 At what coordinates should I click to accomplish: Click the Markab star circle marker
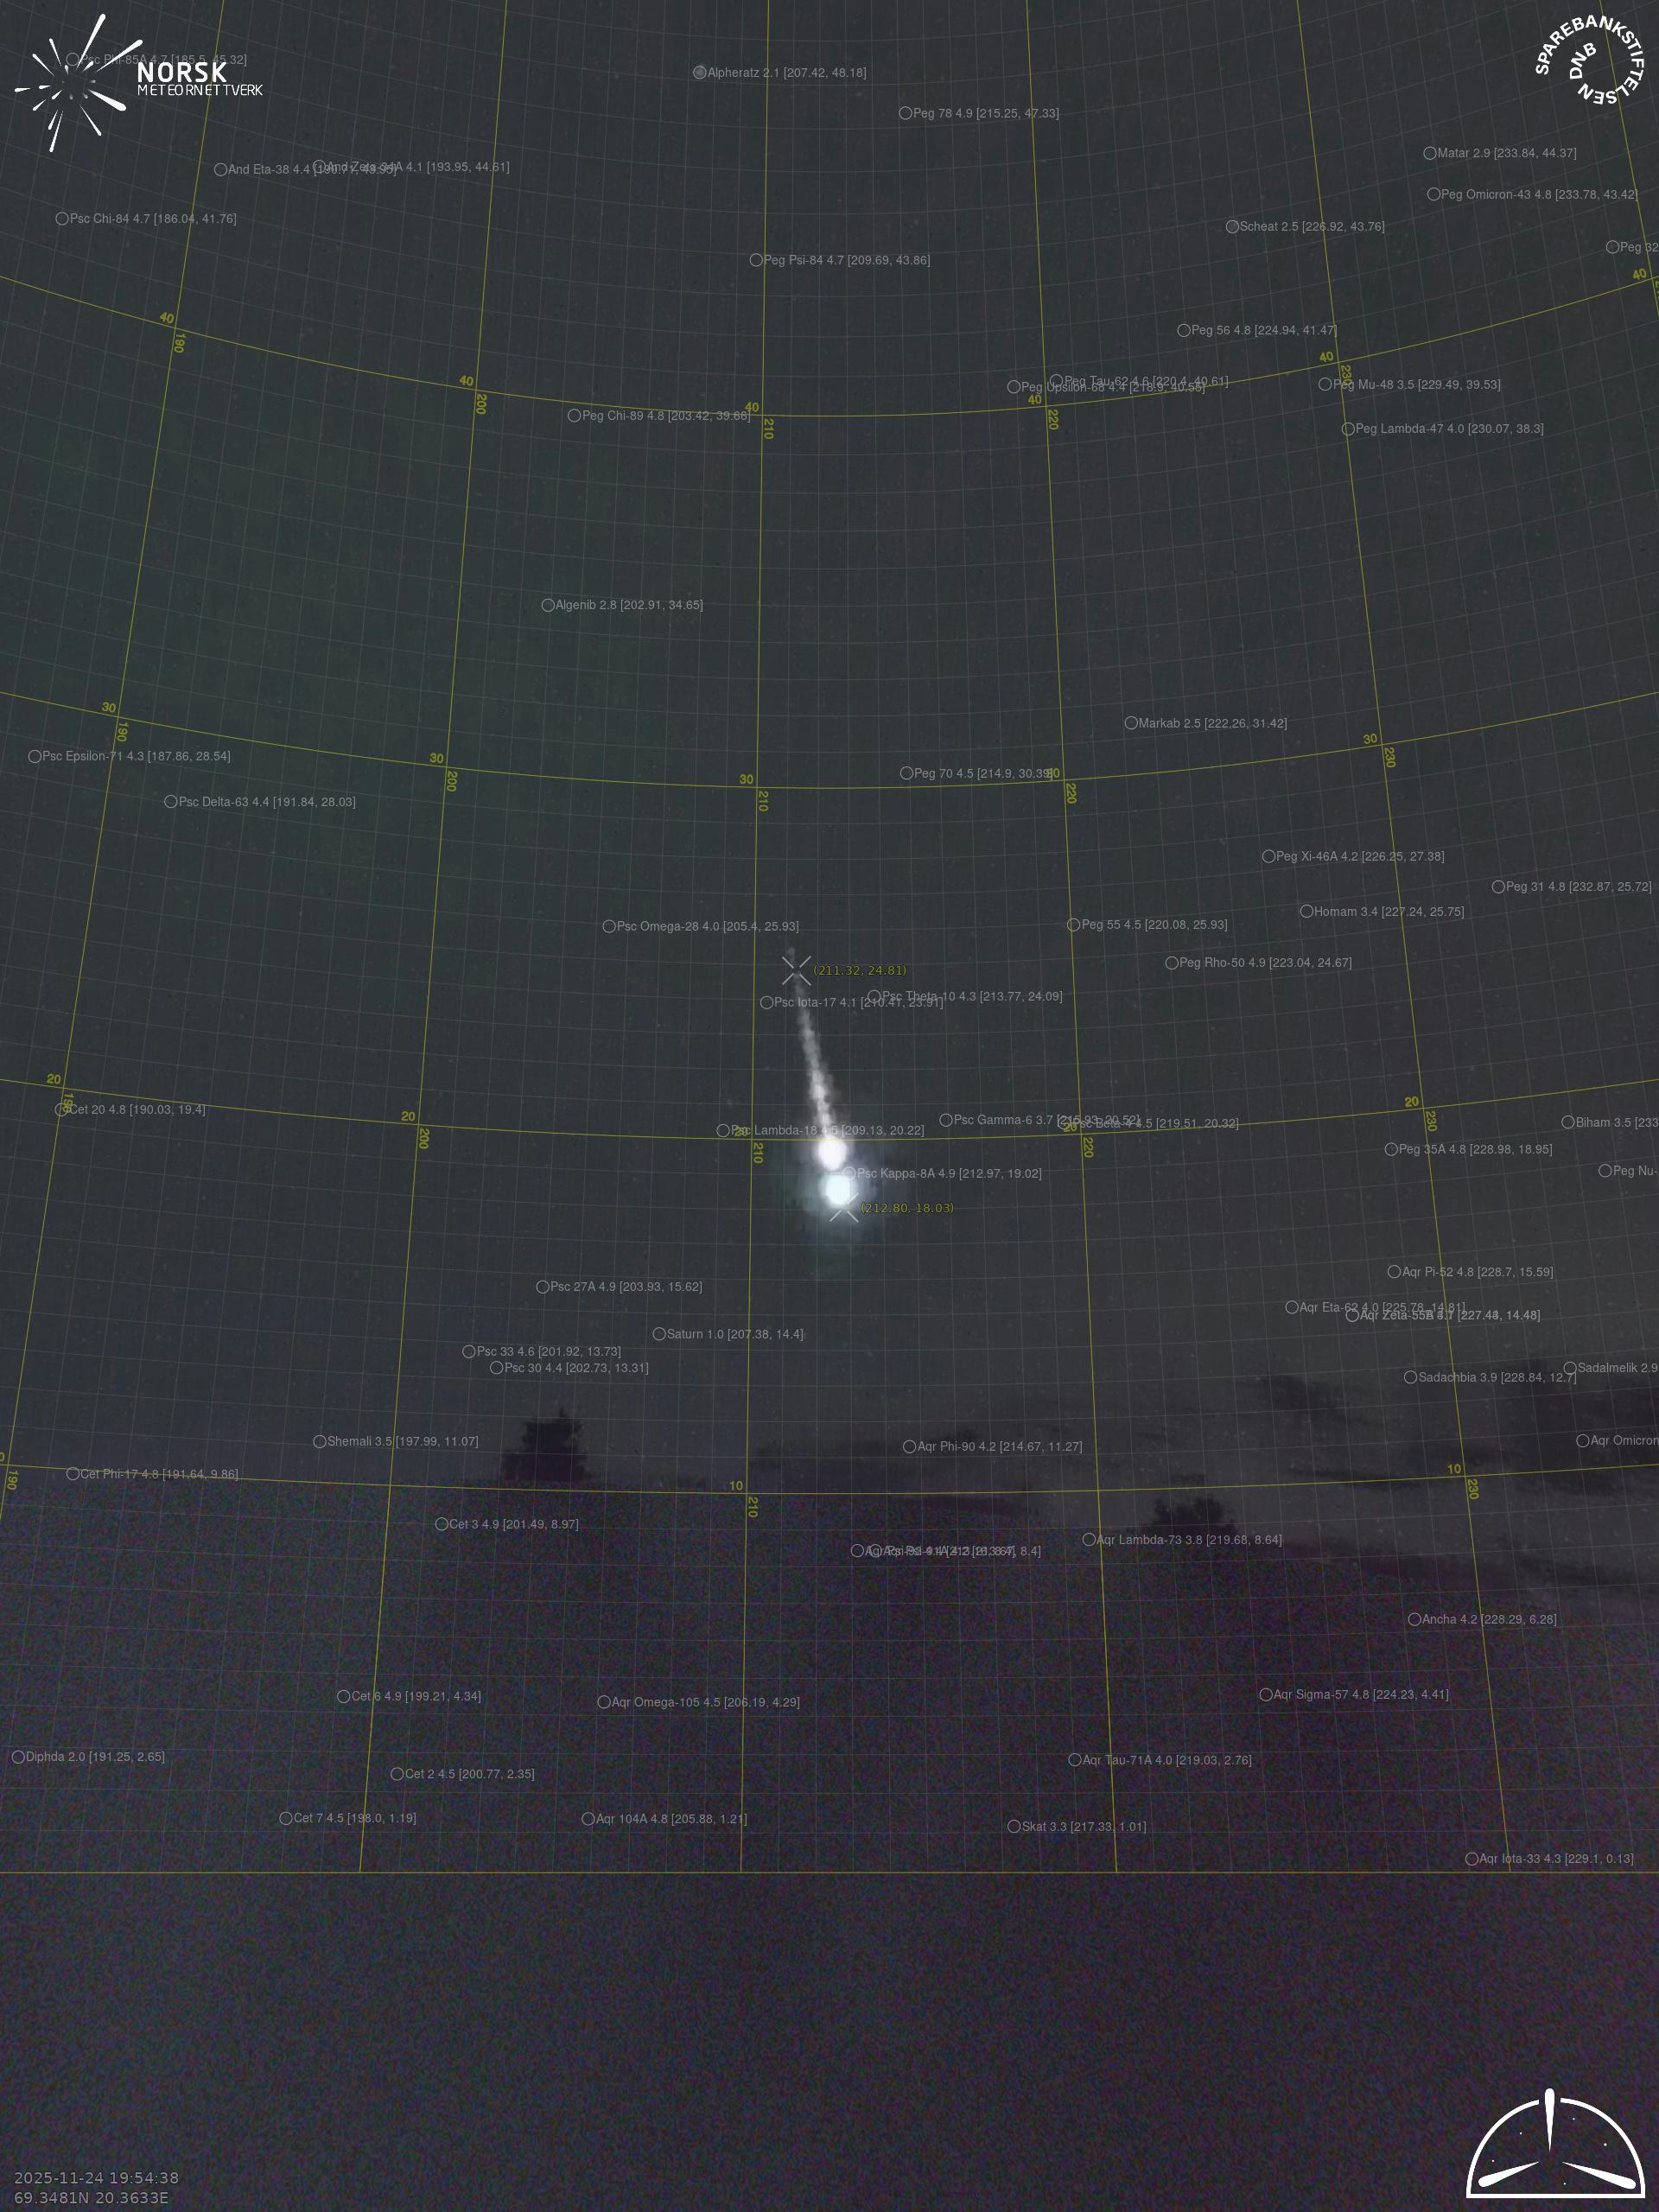pos(1130,722)
